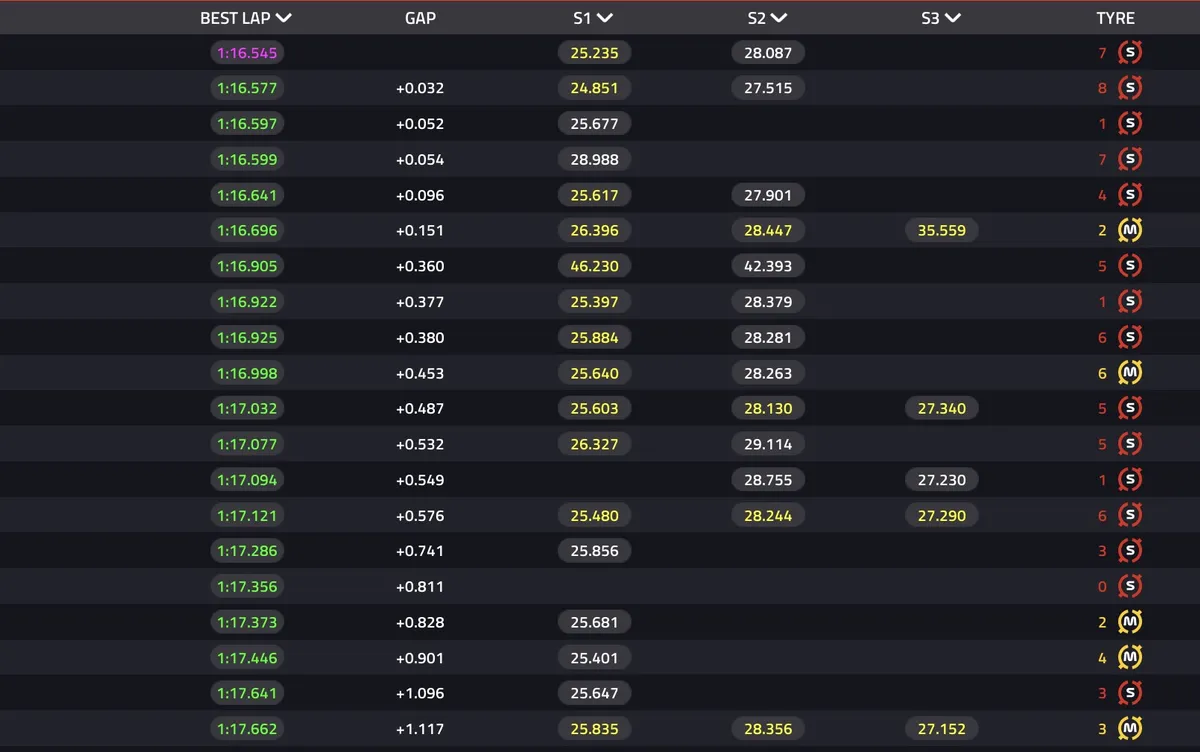Click the soft tyre icon in the 1:17.121 row
This screenshot has height=752, width=1200.
pos(1130,515)
